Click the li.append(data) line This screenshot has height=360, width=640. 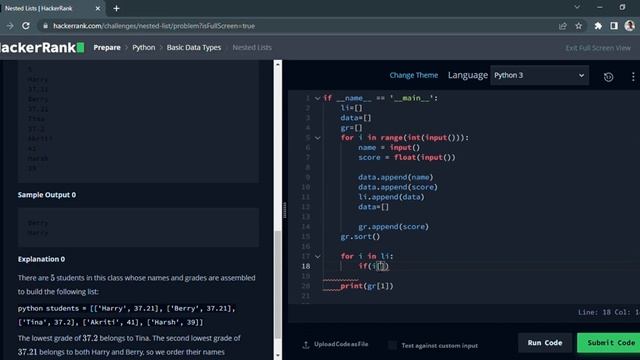click(x=391, y=197)
